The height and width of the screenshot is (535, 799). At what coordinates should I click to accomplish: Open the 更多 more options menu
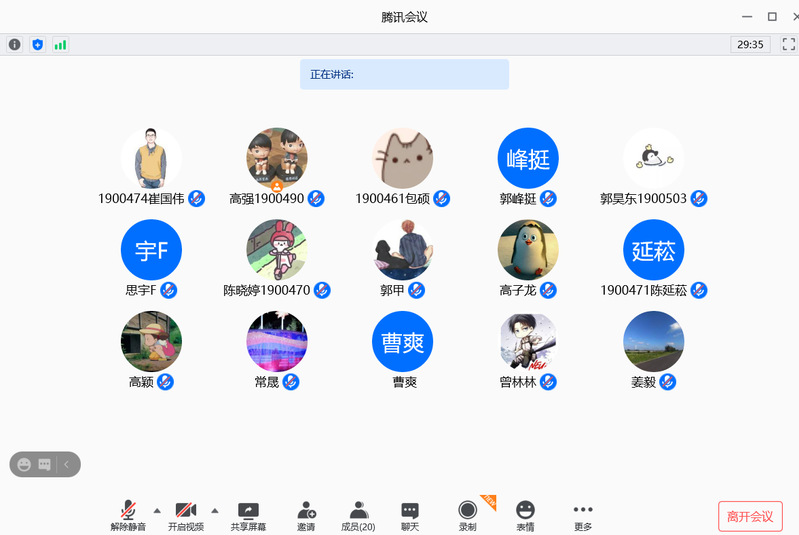[x=583, y=513]
